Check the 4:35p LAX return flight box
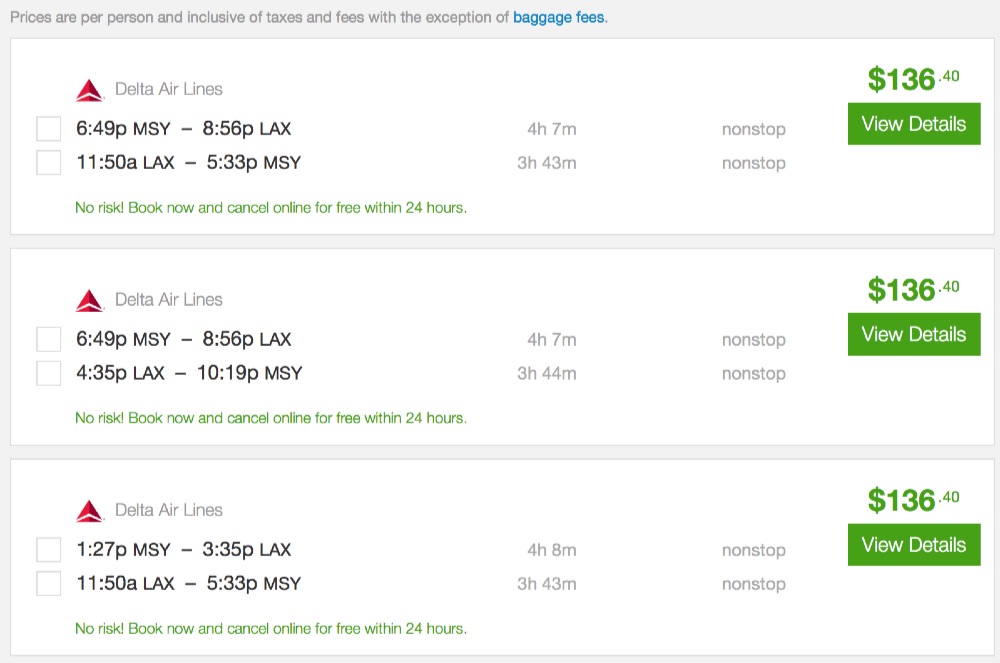1000x663 pixels. tap(49, 374)
